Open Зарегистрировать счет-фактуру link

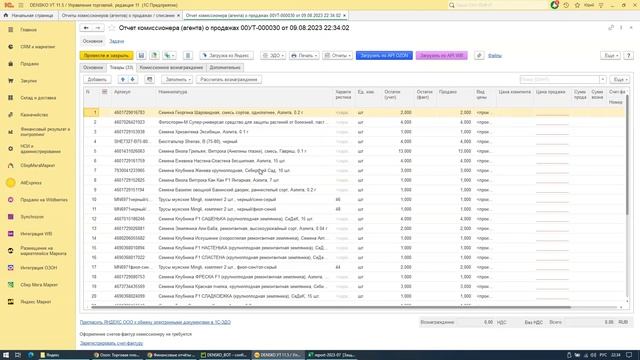pos(111,343)
